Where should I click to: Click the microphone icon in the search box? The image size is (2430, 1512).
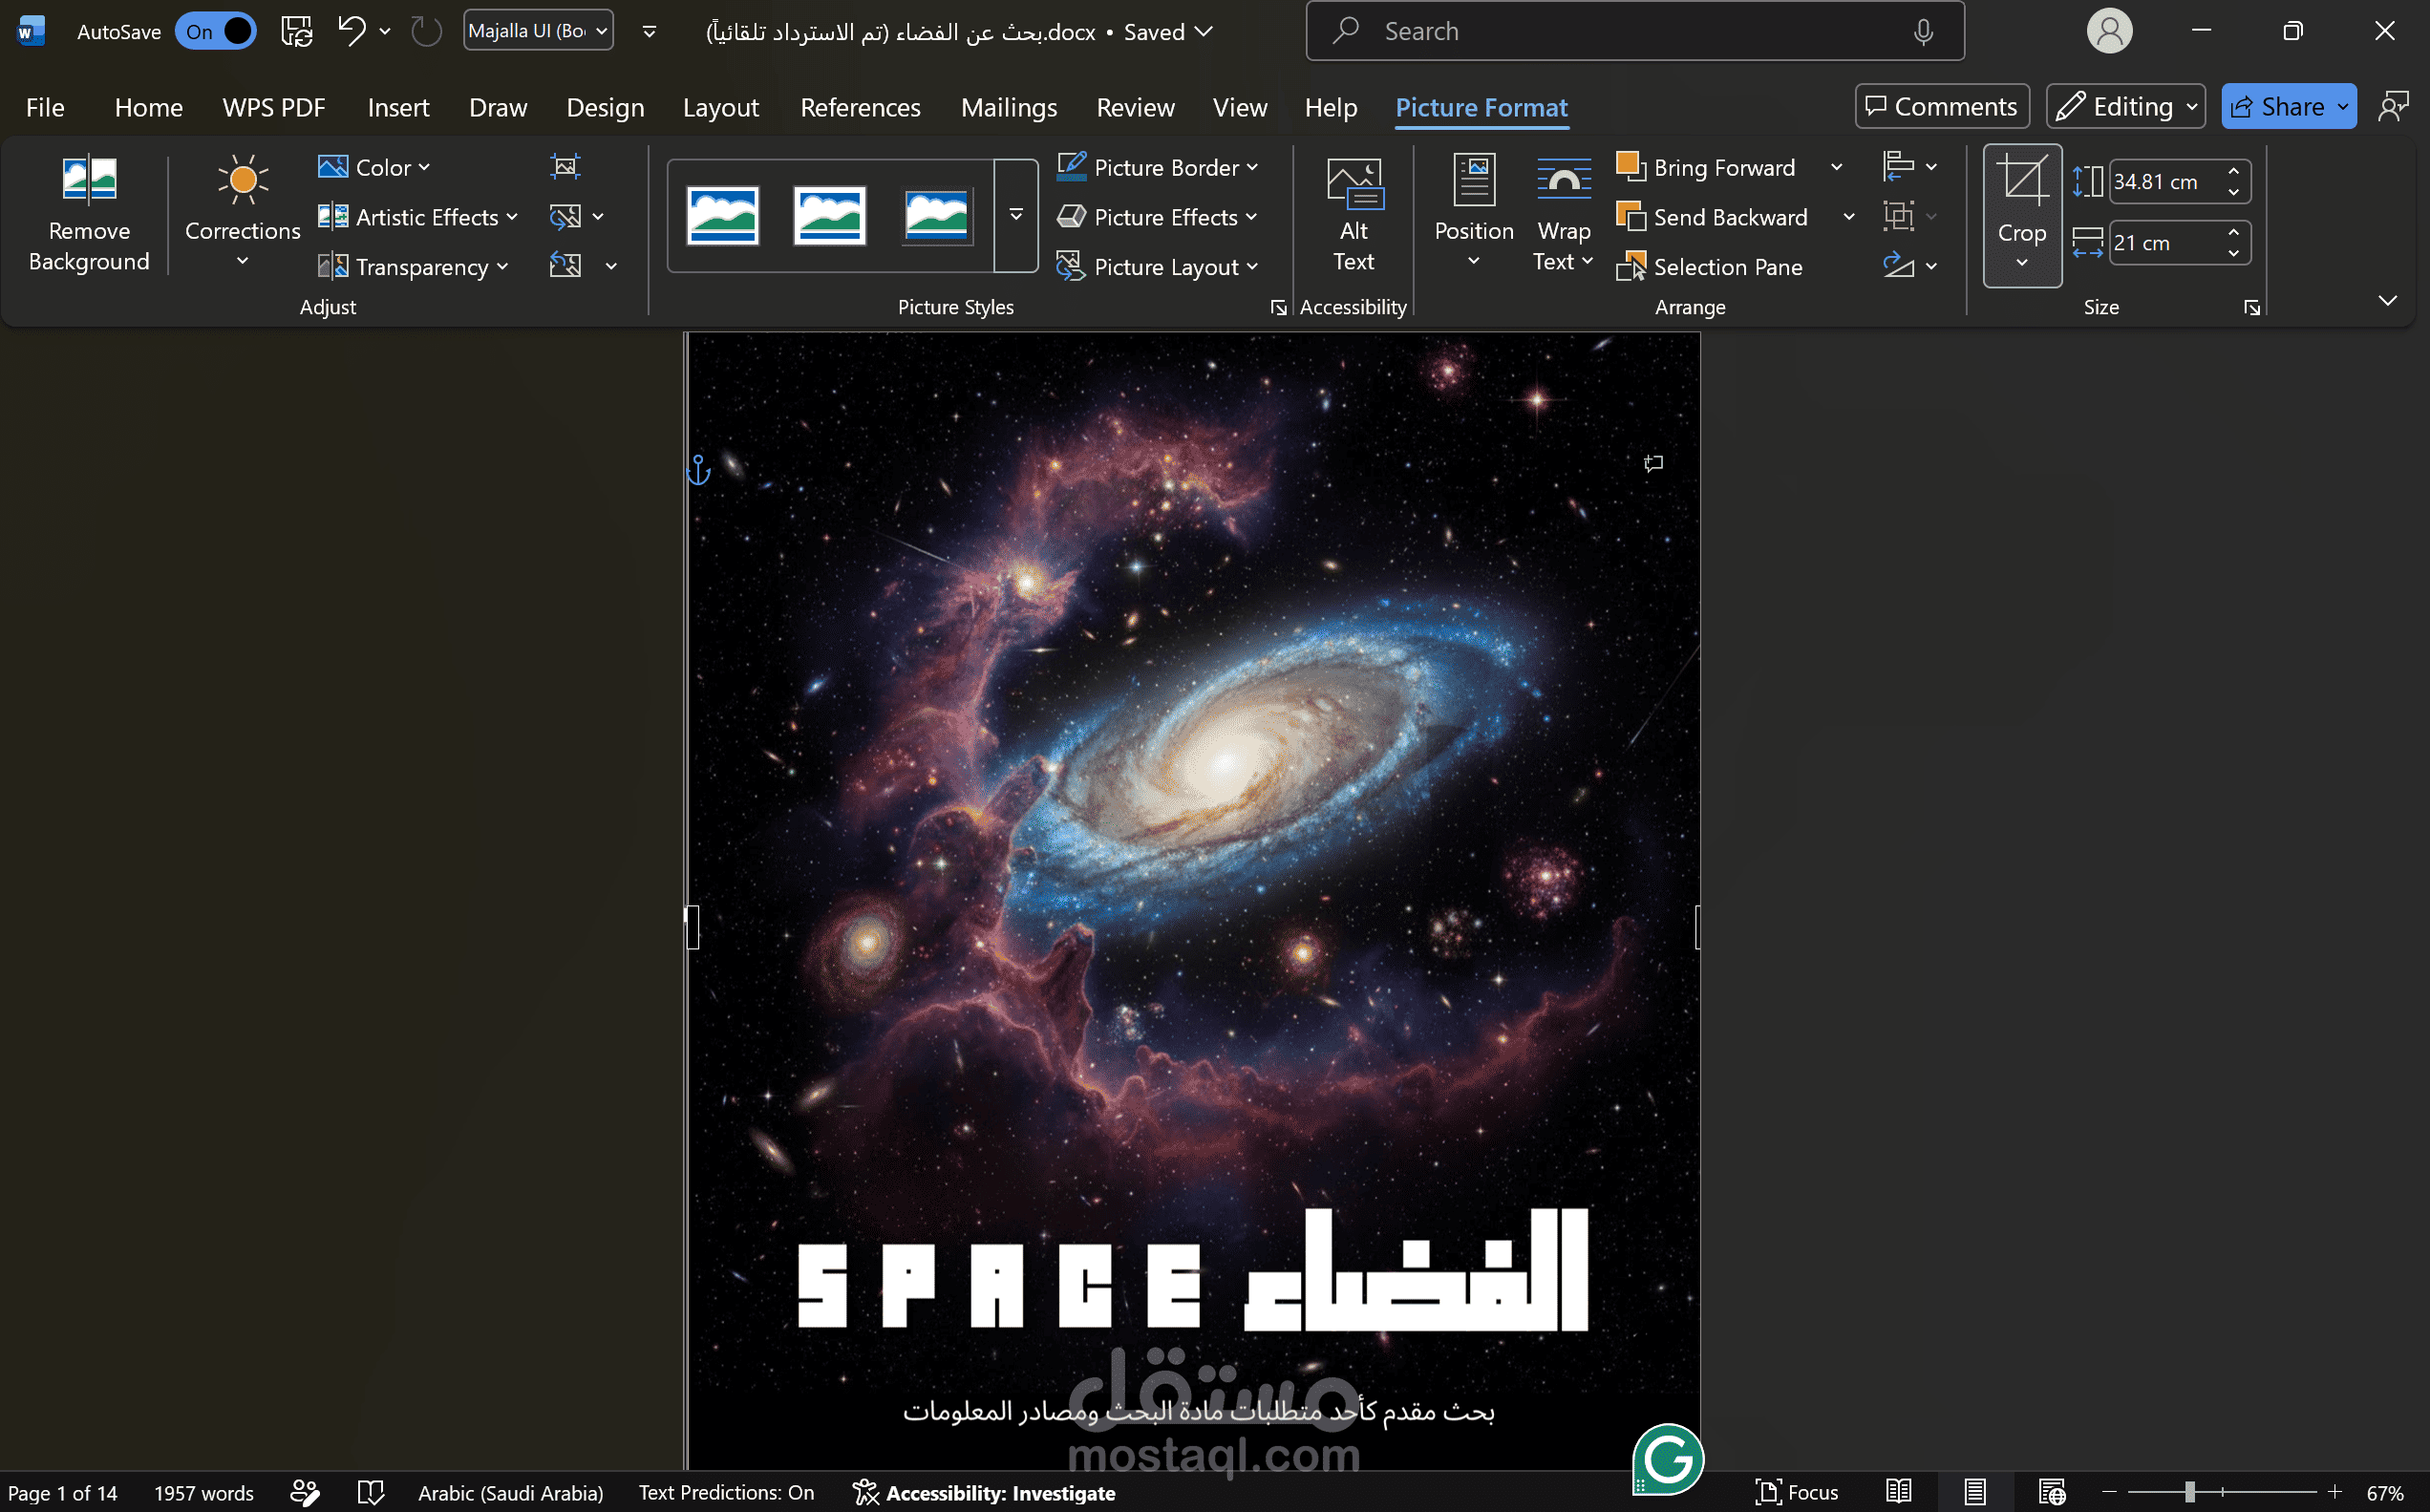1923,32
